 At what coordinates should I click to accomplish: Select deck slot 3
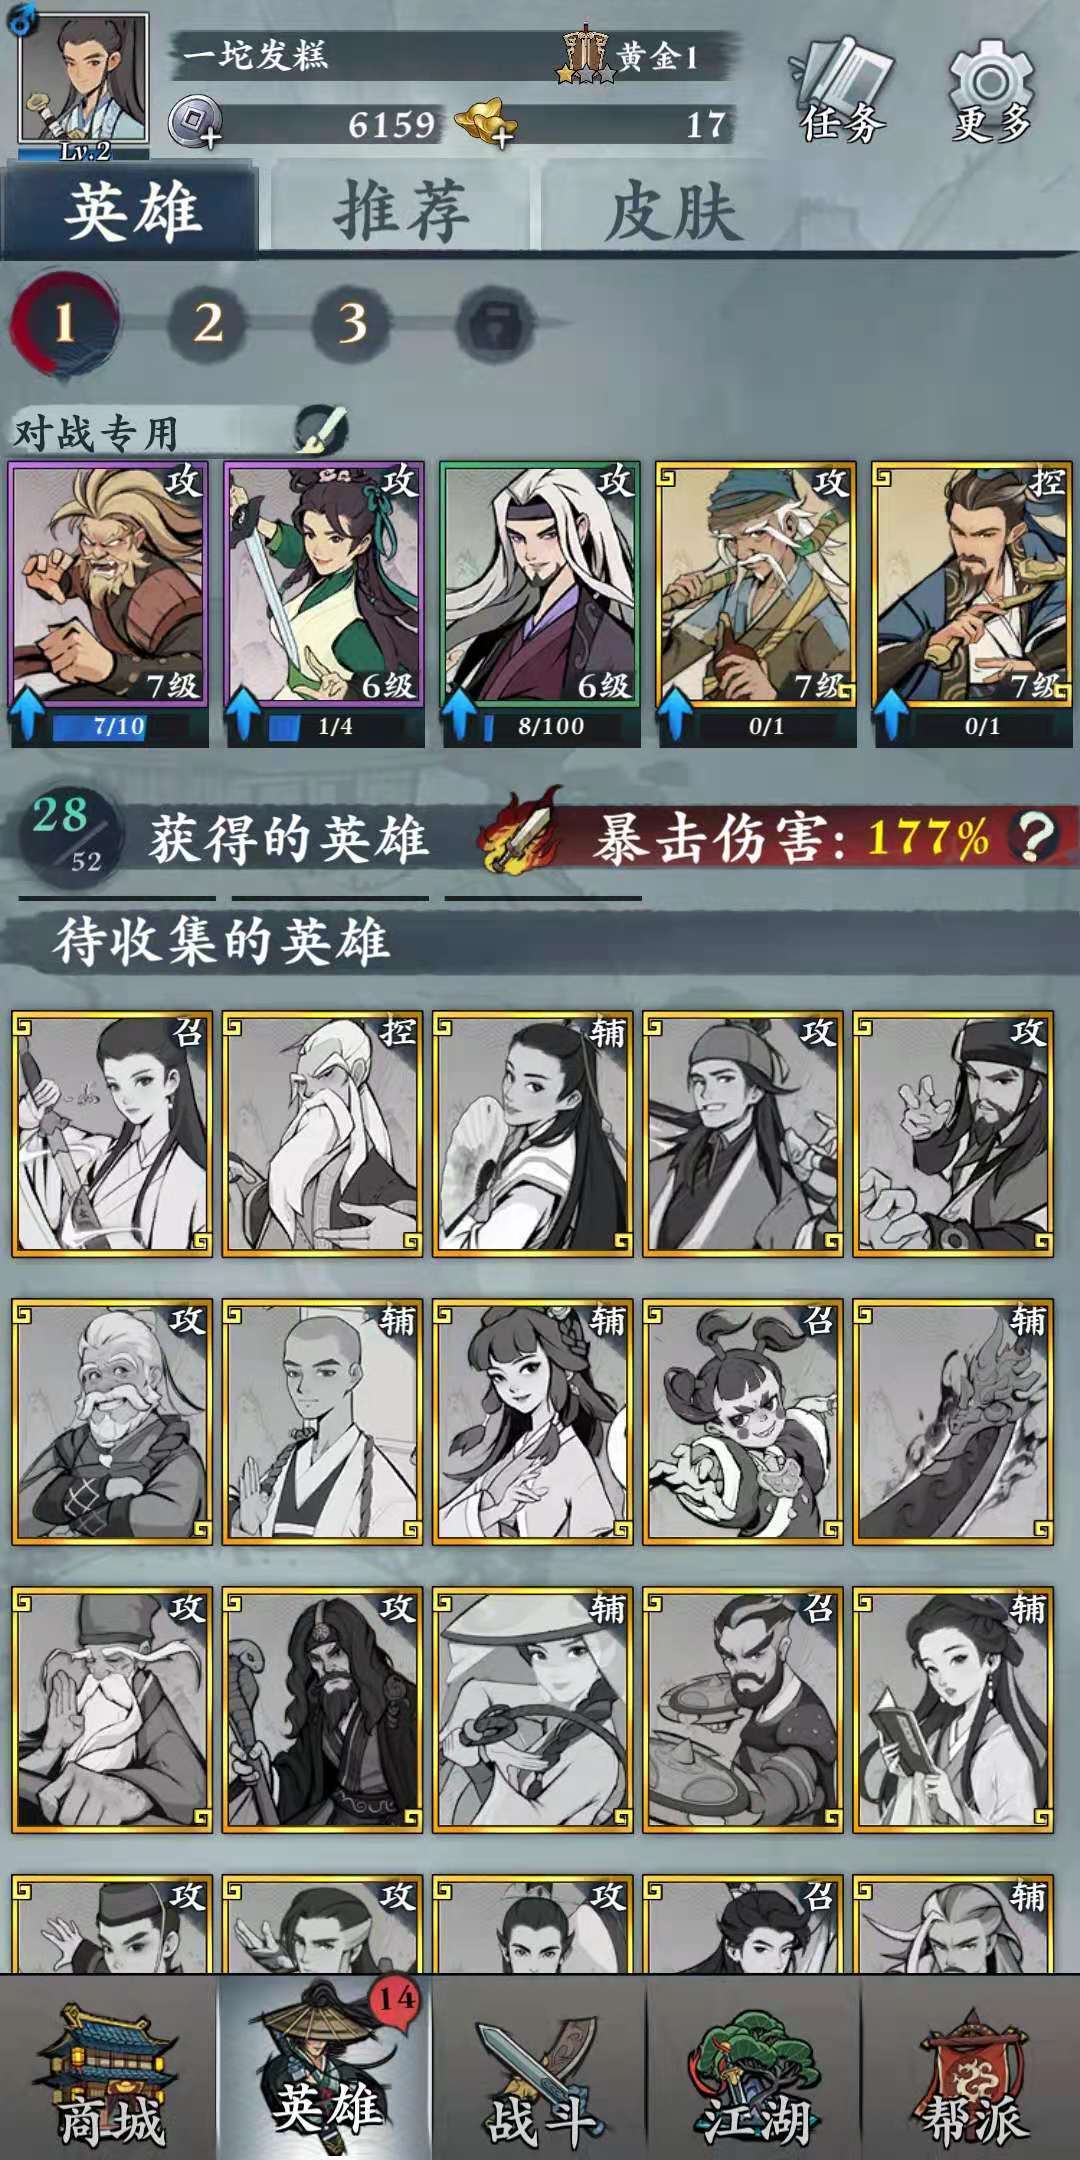(x=352, y=323)
